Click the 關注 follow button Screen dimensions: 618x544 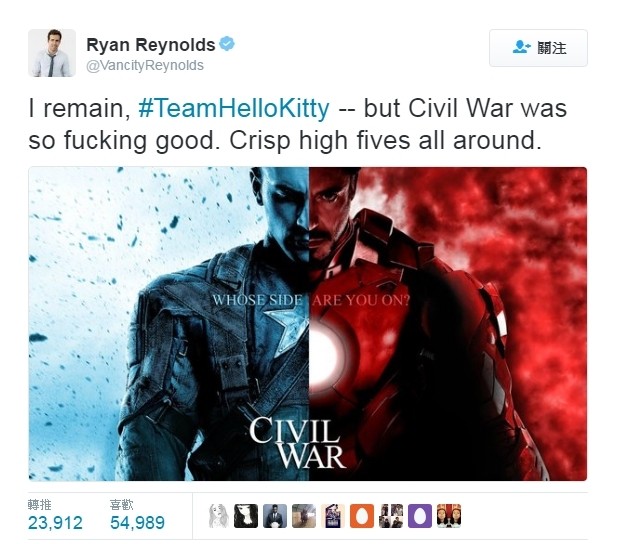point(538,48)
